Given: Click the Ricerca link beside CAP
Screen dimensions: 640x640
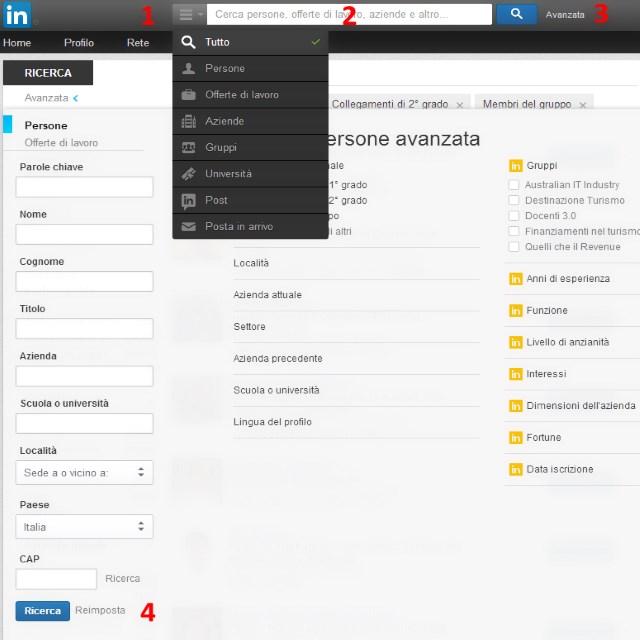Looking at the screenshot, I should (122, 578).
